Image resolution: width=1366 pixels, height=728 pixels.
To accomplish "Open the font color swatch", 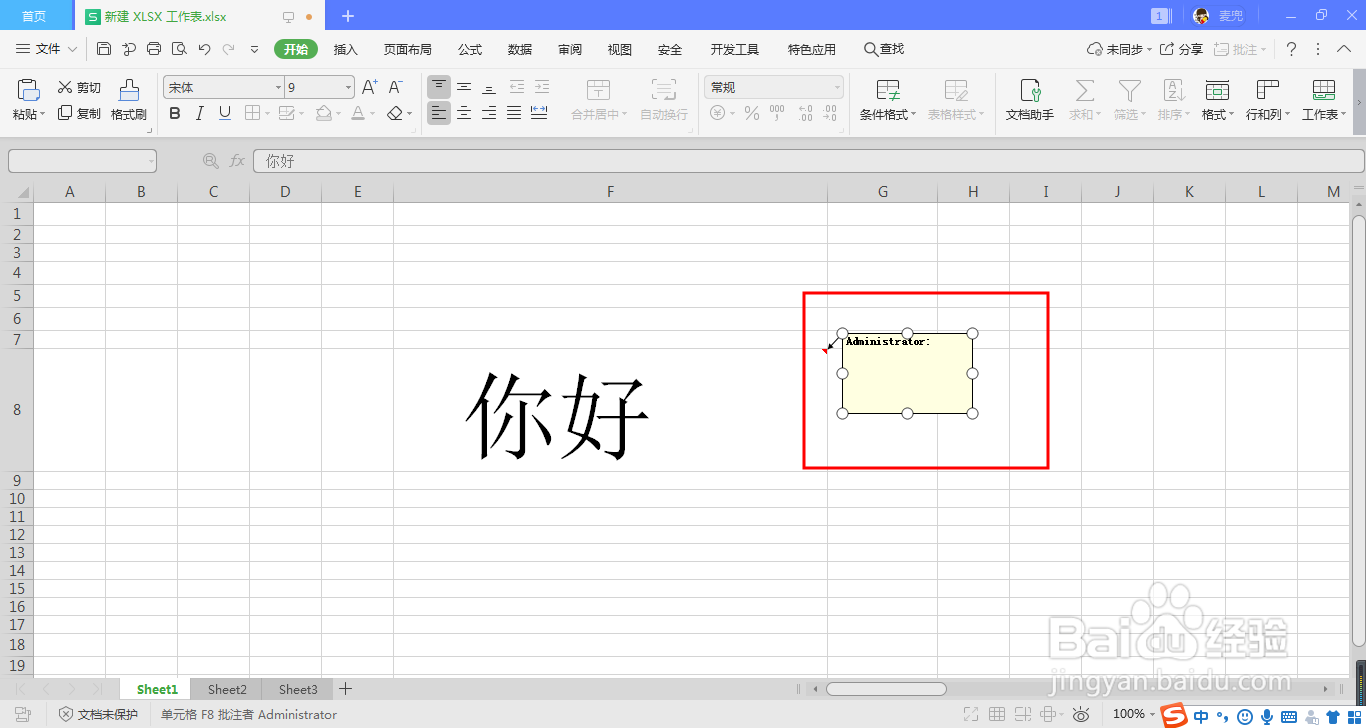I will click(x=358, y=113).
